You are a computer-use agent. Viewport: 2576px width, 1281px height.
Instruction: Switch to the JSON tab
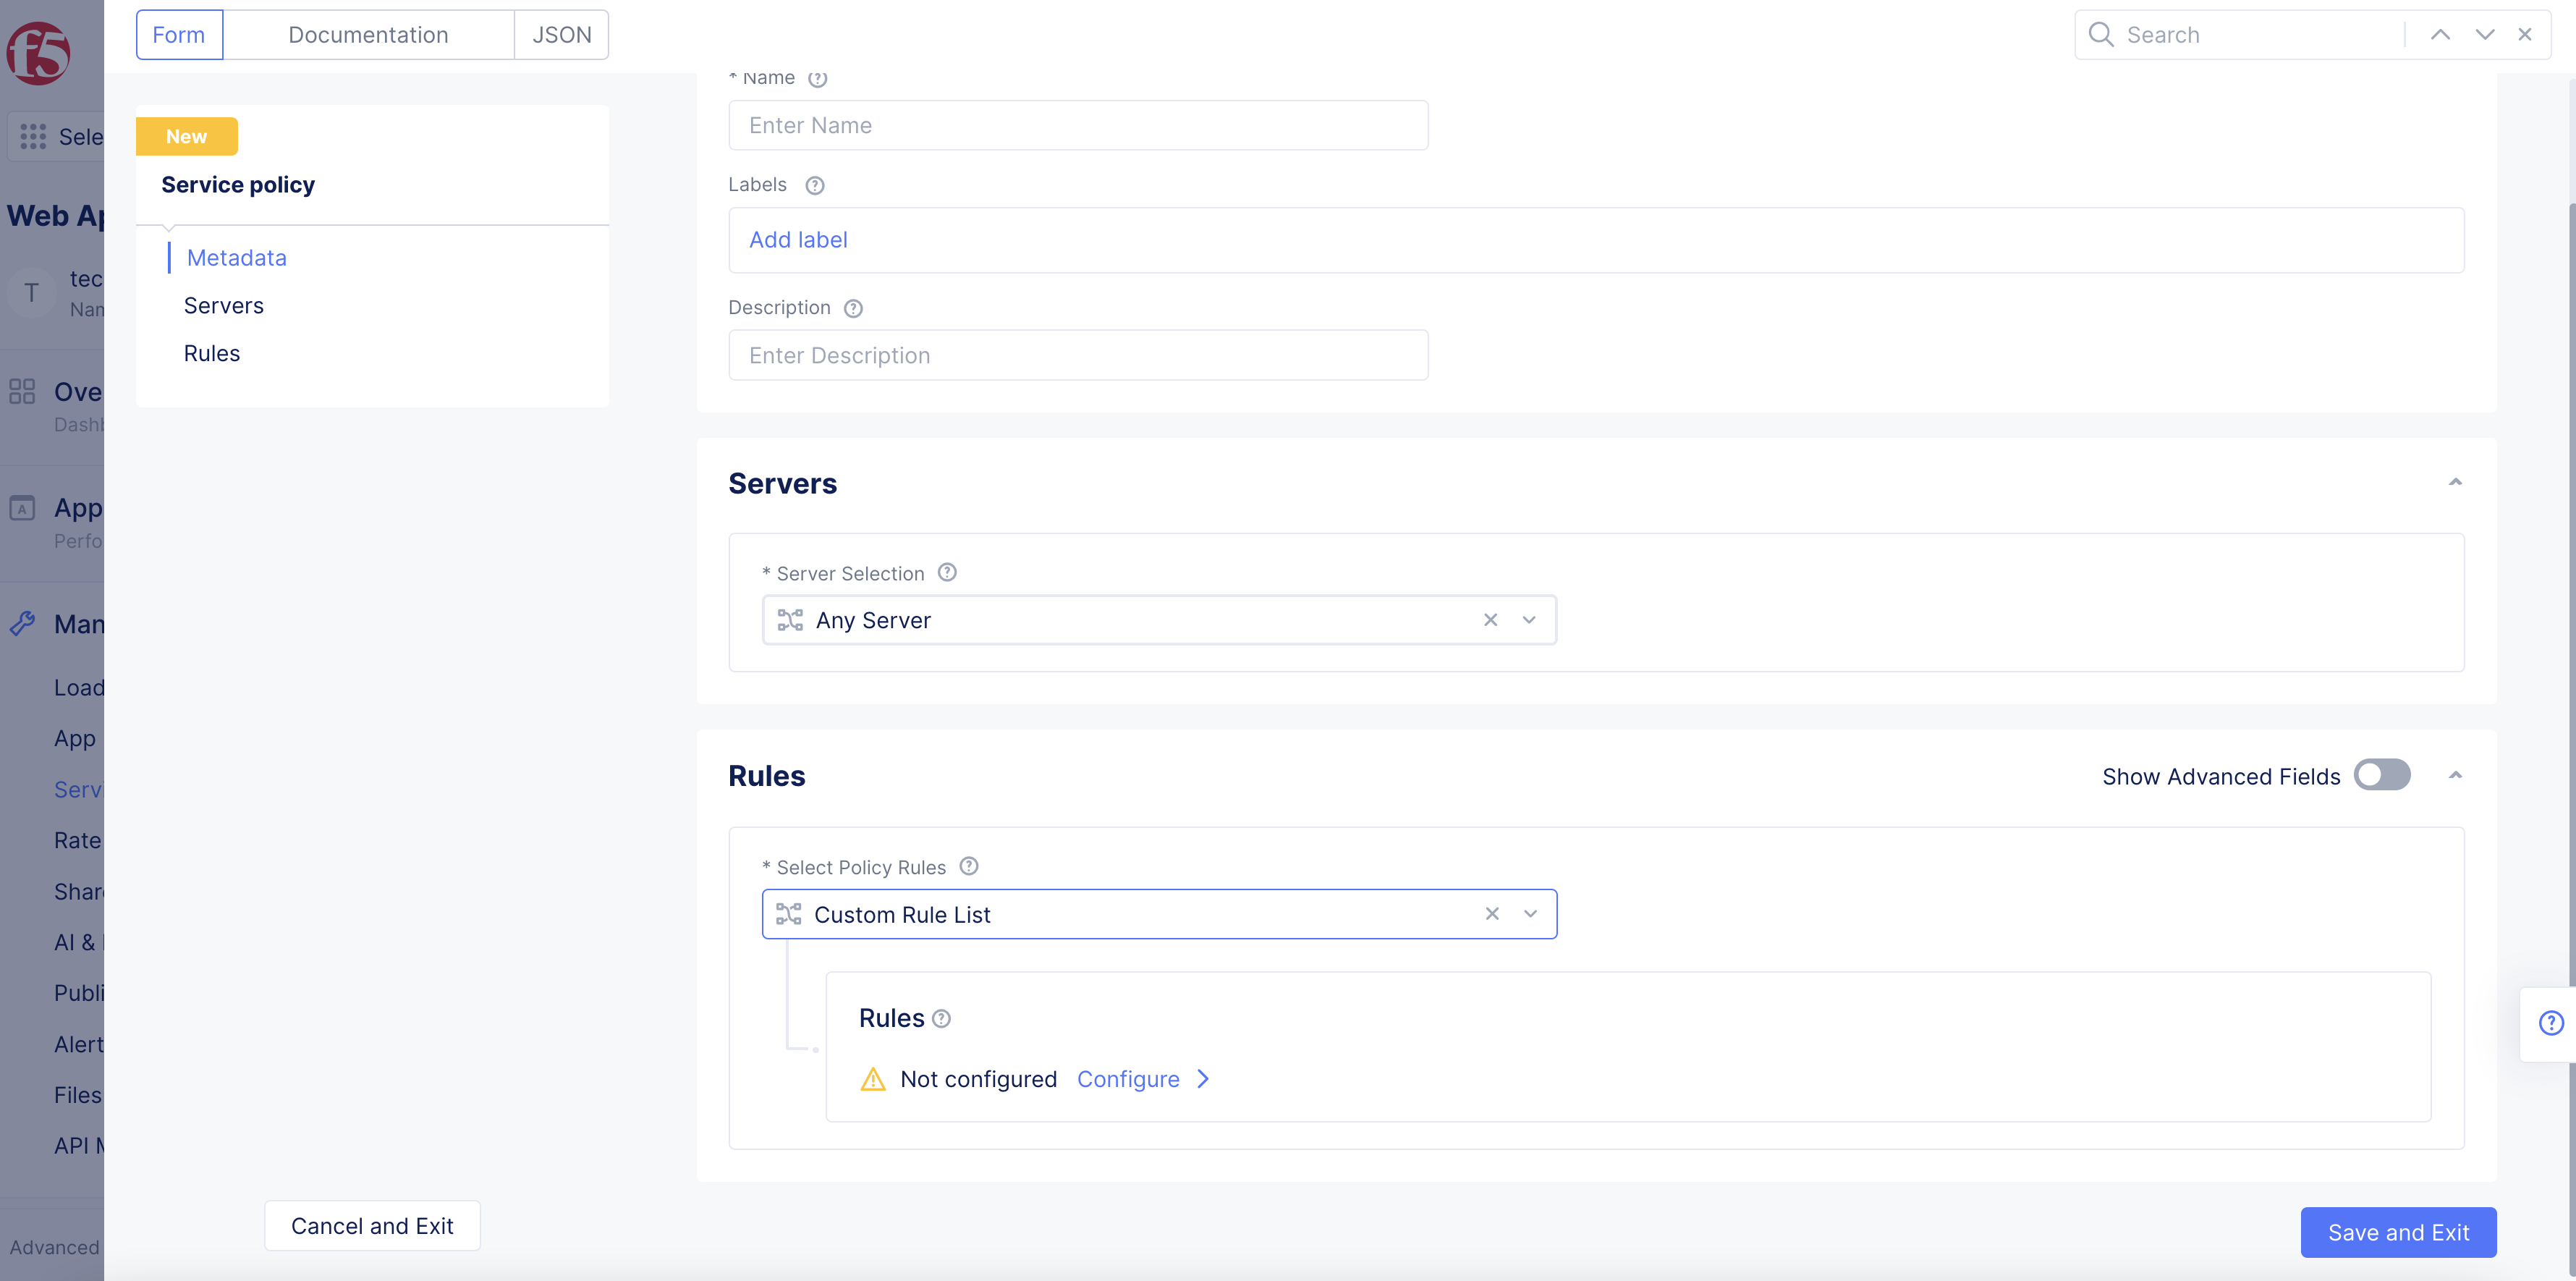(561, 35)
